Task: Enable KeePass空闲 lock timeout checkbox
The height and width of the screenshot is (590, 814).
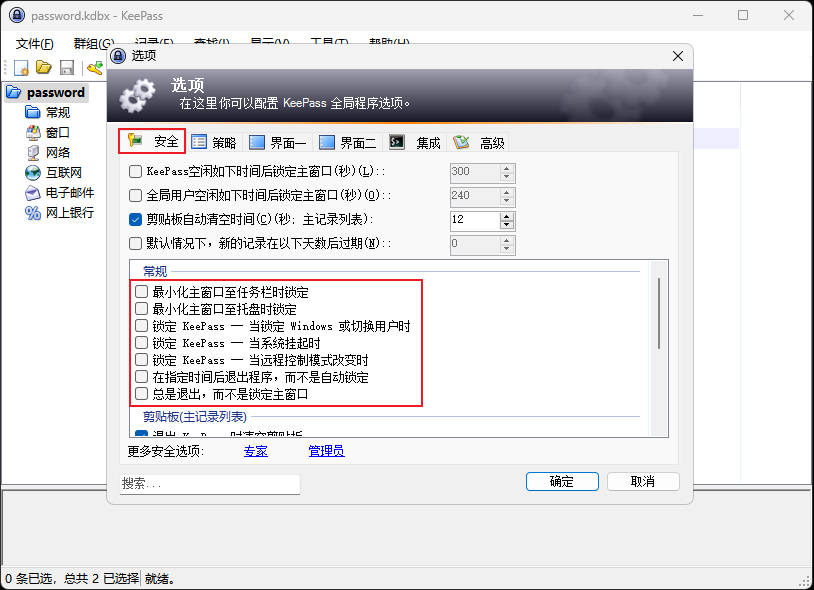Action: click(x=136, y=172)
